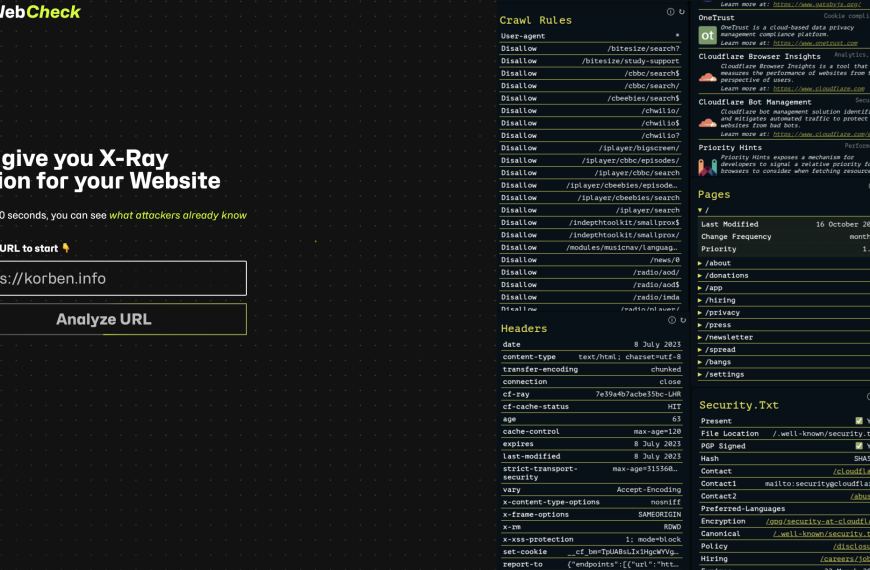The width and height of the screenshot is (870, 570).
Task: Click the Cloudflare Bot Management cloud logo
Action: pyautogui.click(x=707, y=123)
